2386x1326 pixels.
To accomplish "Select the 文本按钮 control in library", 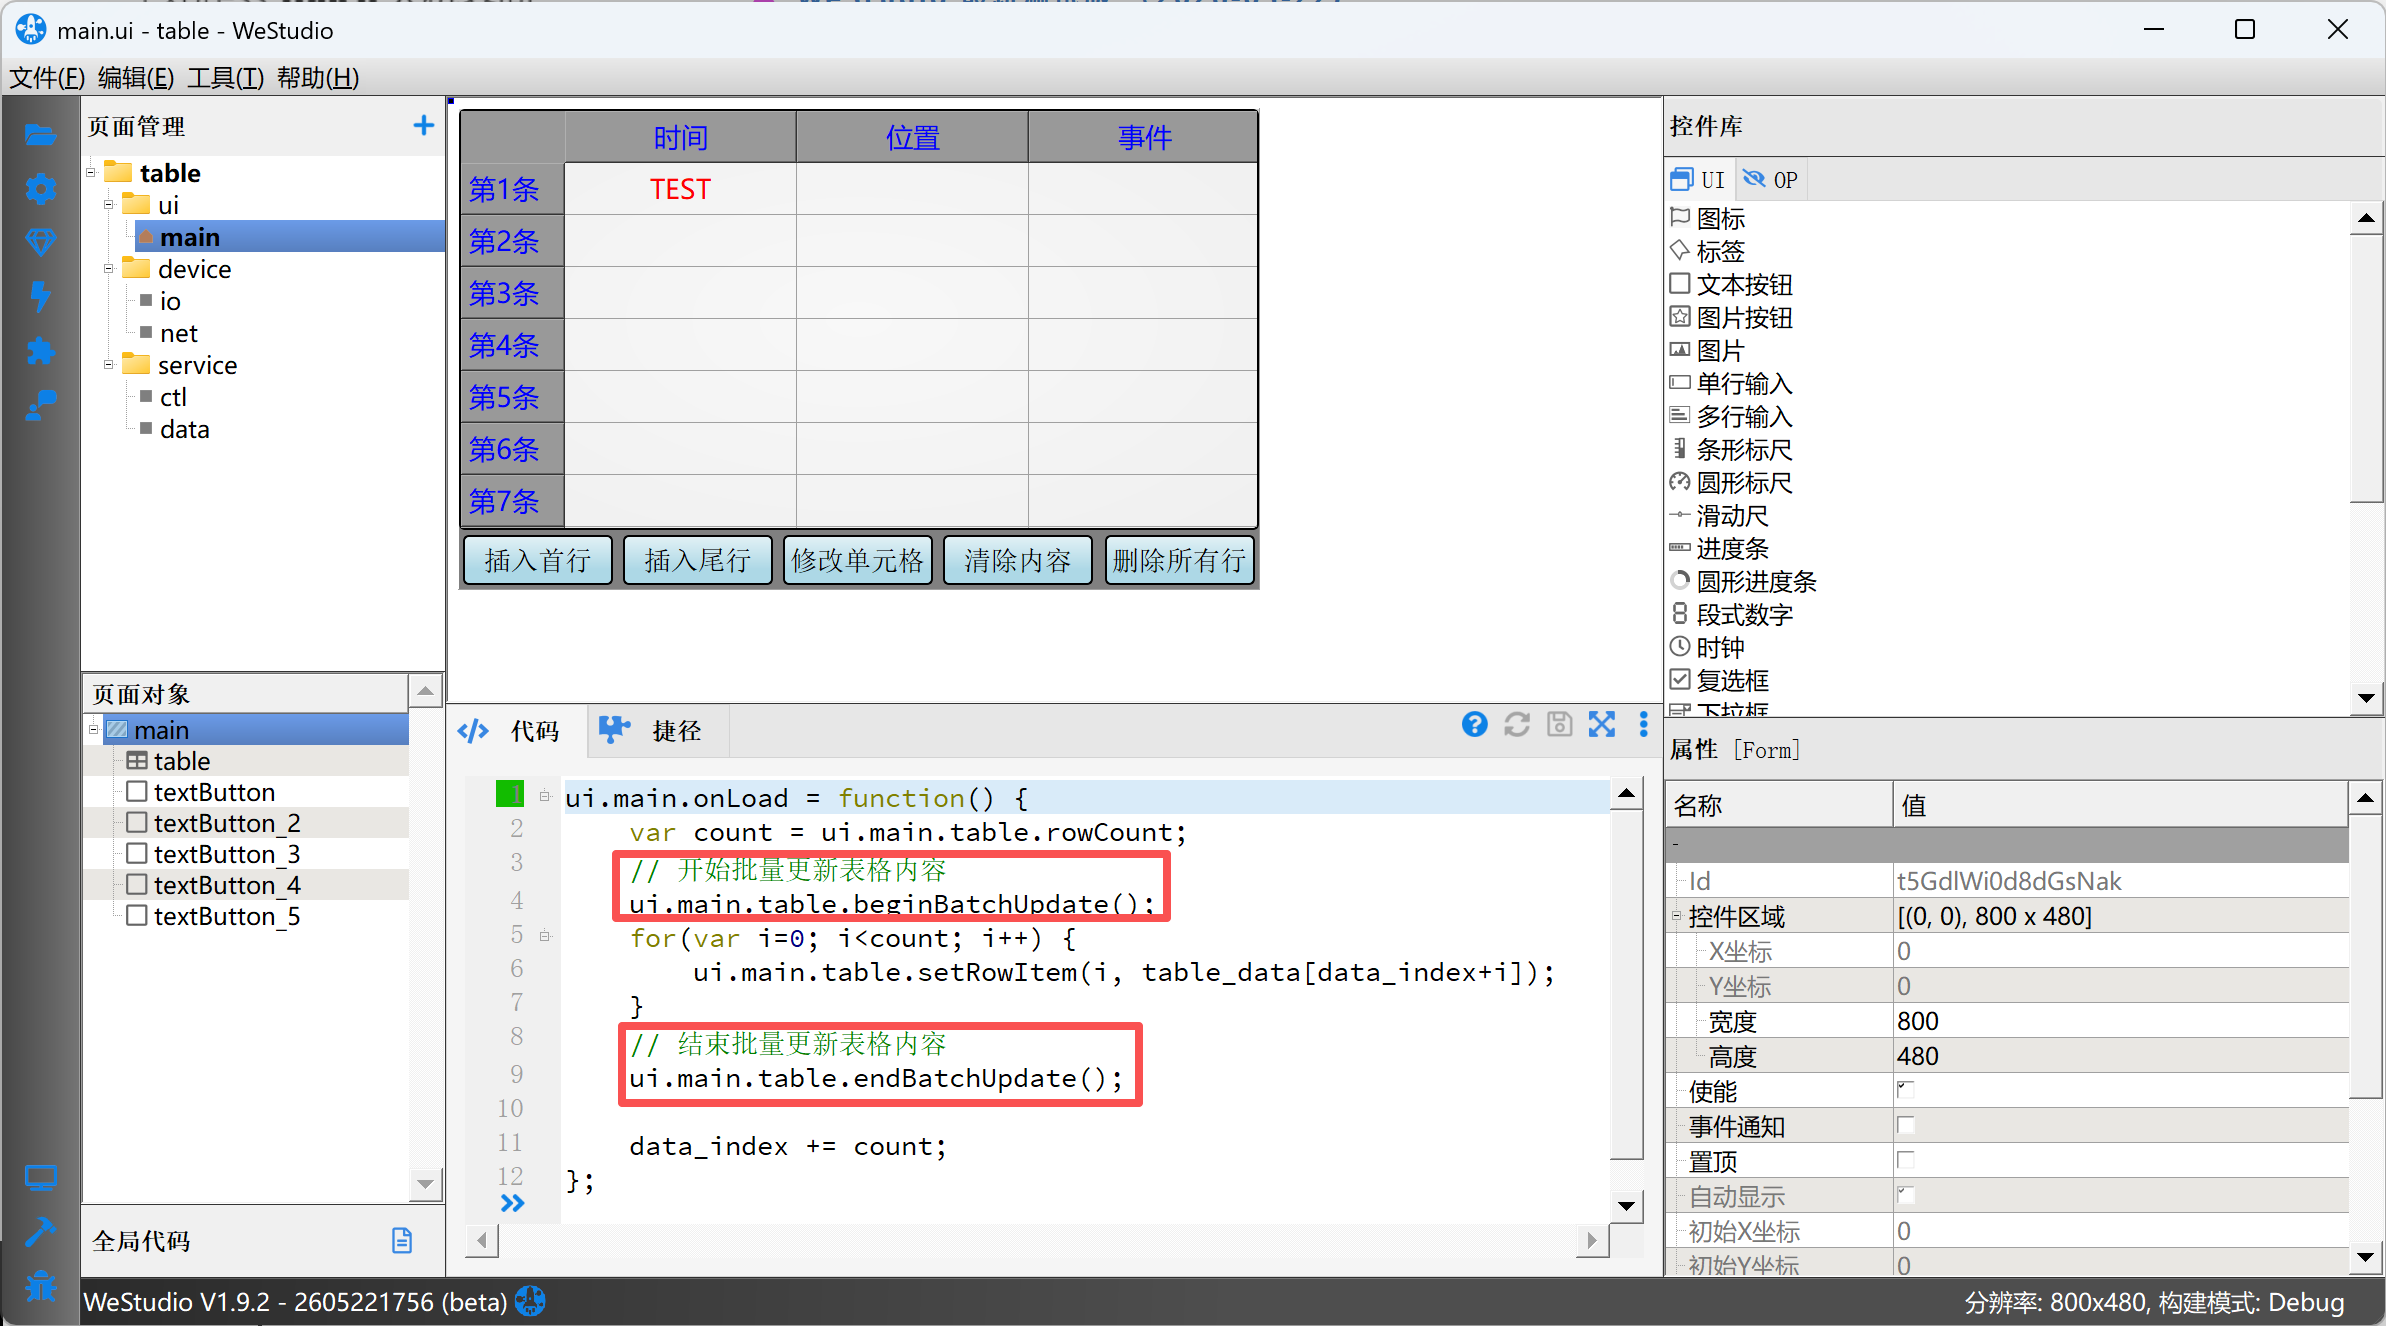I will point(1732,284).
